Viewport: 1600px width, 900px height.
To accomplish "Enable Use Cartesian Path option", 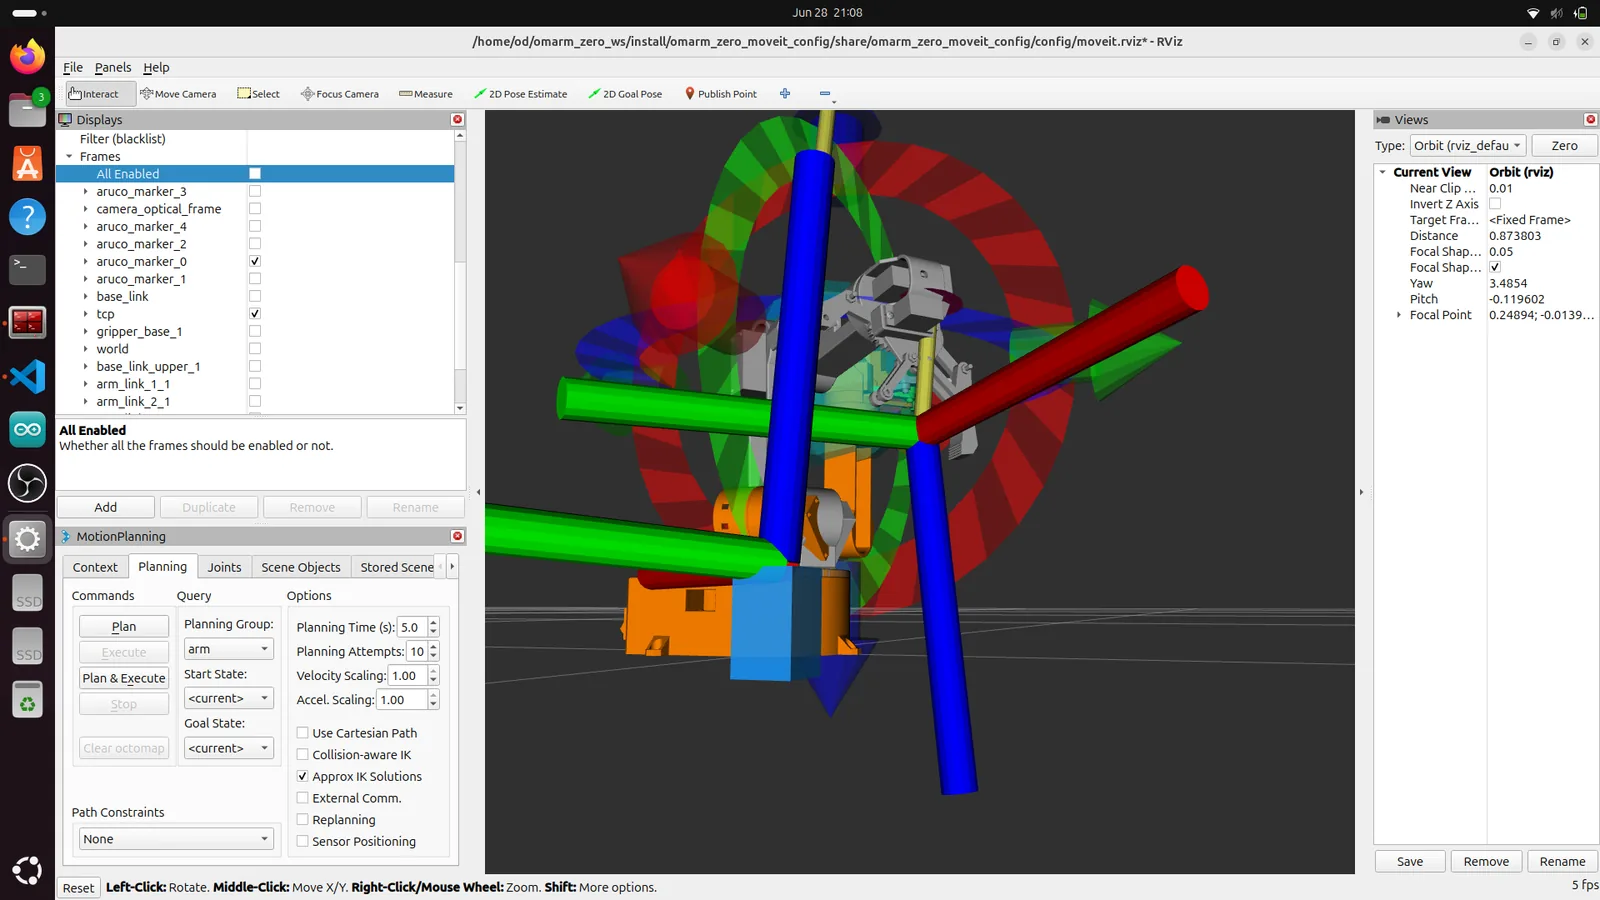I will [302, 733].
